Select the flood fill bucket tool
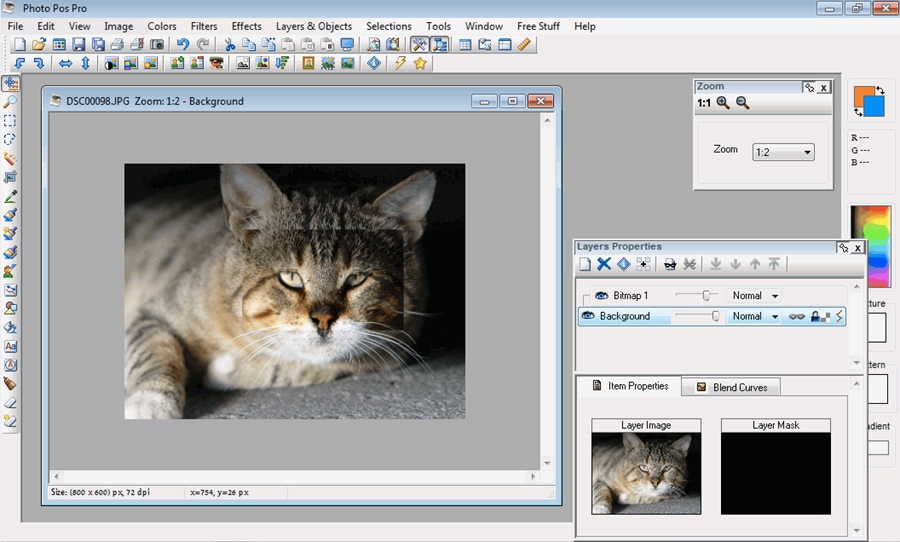Image resolution: width=900 pixels, height=542 pixels. click(x=10, y=327)
